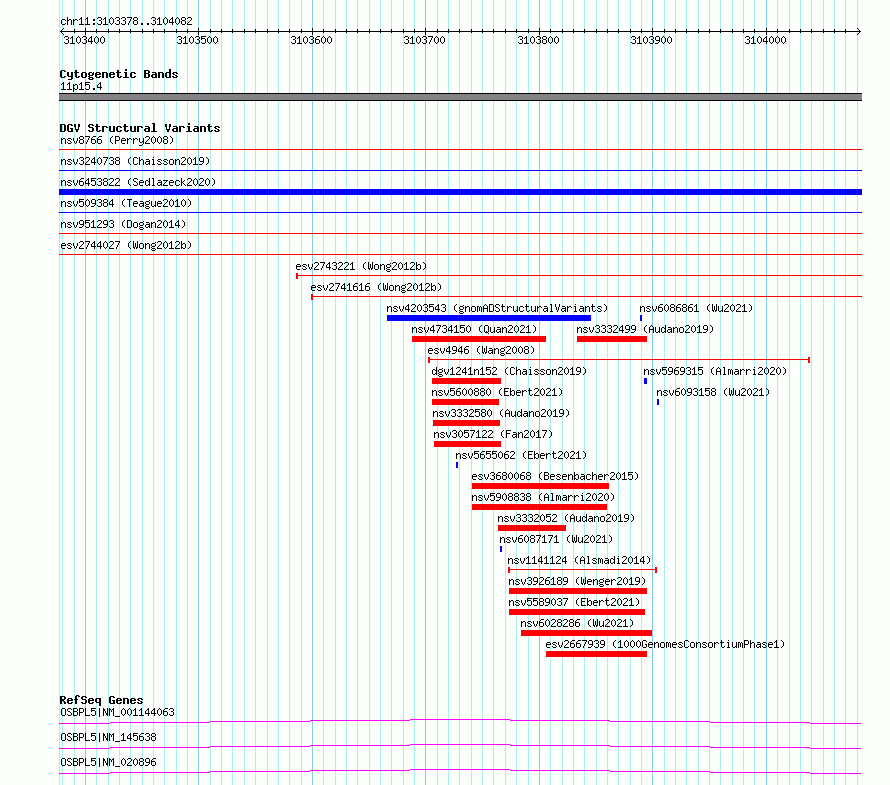
Task: Click the esv2744027 (Wong2012b) label
Action: [126, 245]
